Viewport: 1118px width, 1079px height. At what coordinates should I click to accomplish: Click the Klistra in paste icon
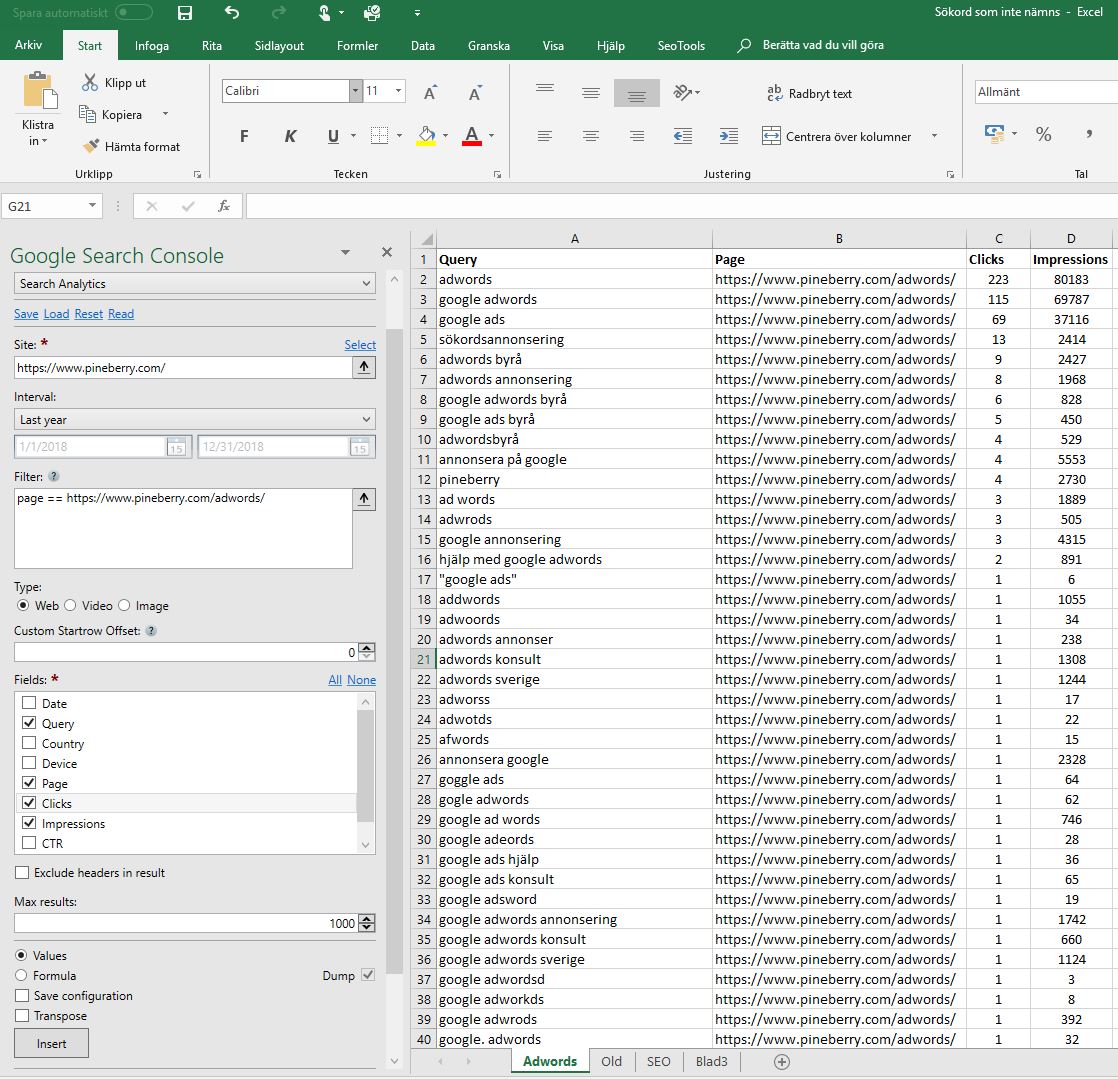(x=39, y=92)
